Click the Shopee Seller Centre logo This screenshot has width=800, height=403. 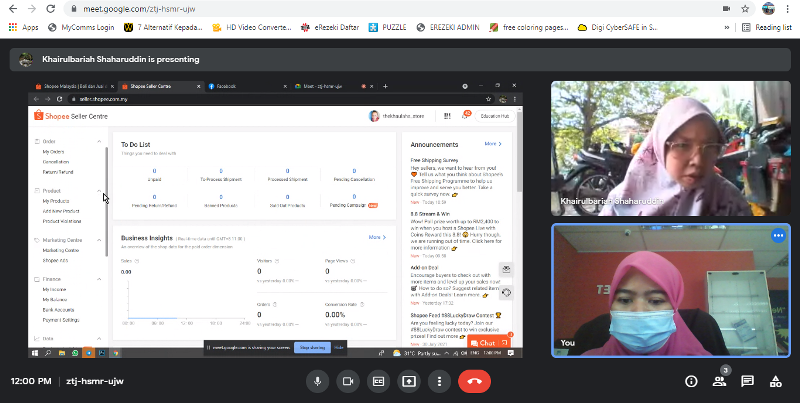pos(71,116)
